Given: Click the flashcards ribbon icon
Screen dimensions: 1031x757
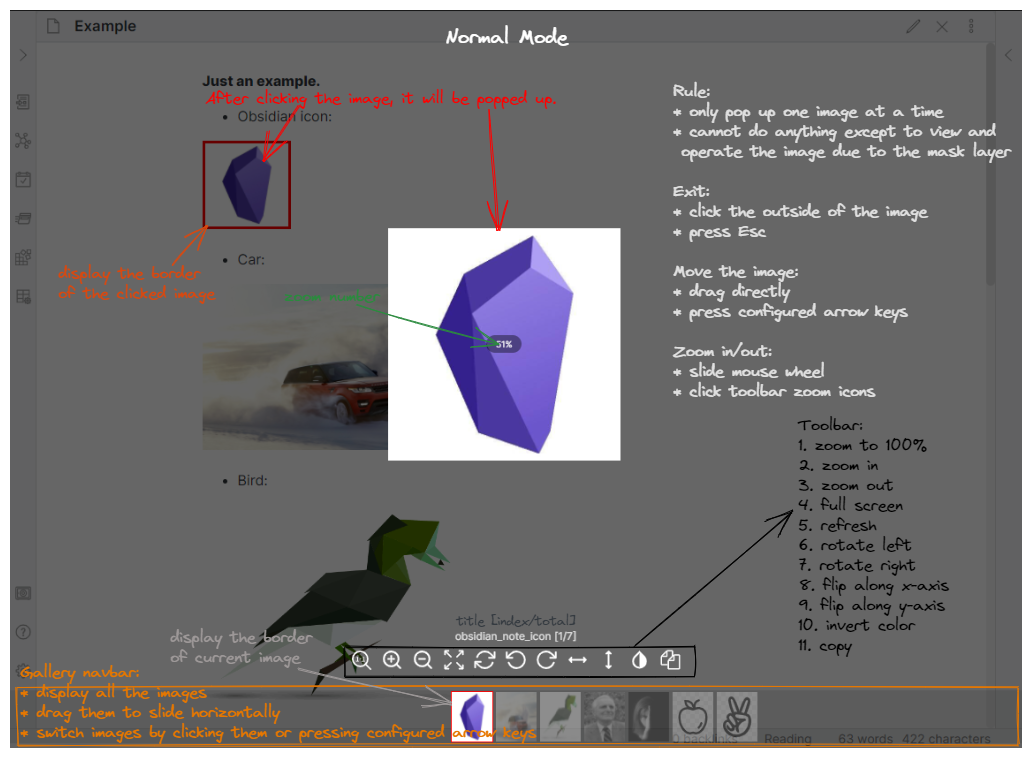Looking at the screenshot, I should [x=23, y=218].
